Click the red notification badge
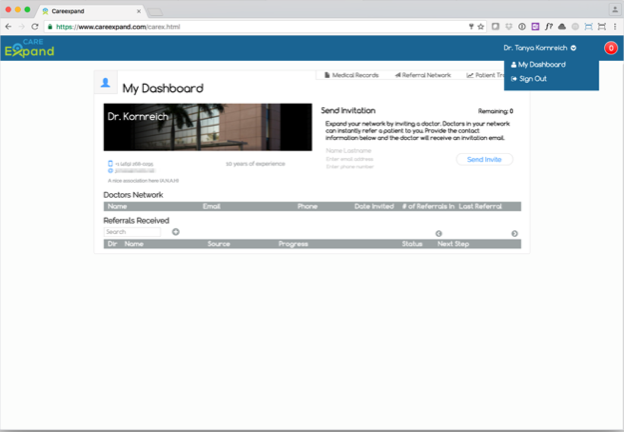The height and width of the screenshot is (432, 624). [x=610, y=48]
